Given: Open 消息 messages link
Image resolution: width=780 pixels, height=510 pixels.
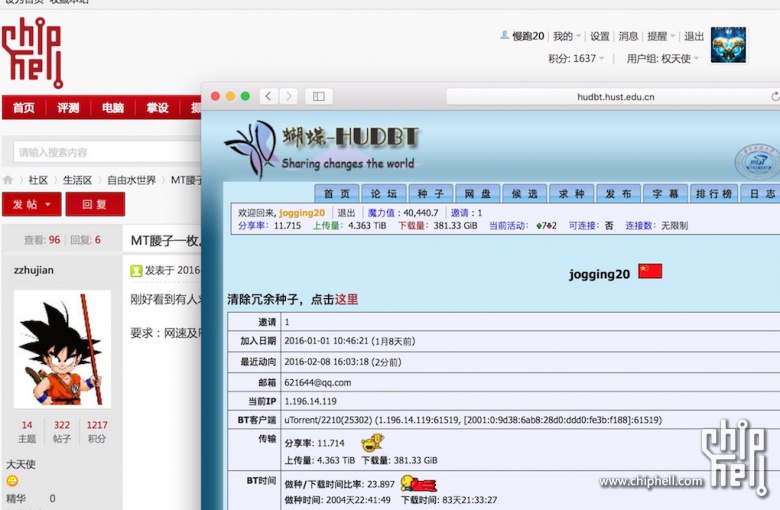Looking at the screenshot, I should click(x=628, y=36).
